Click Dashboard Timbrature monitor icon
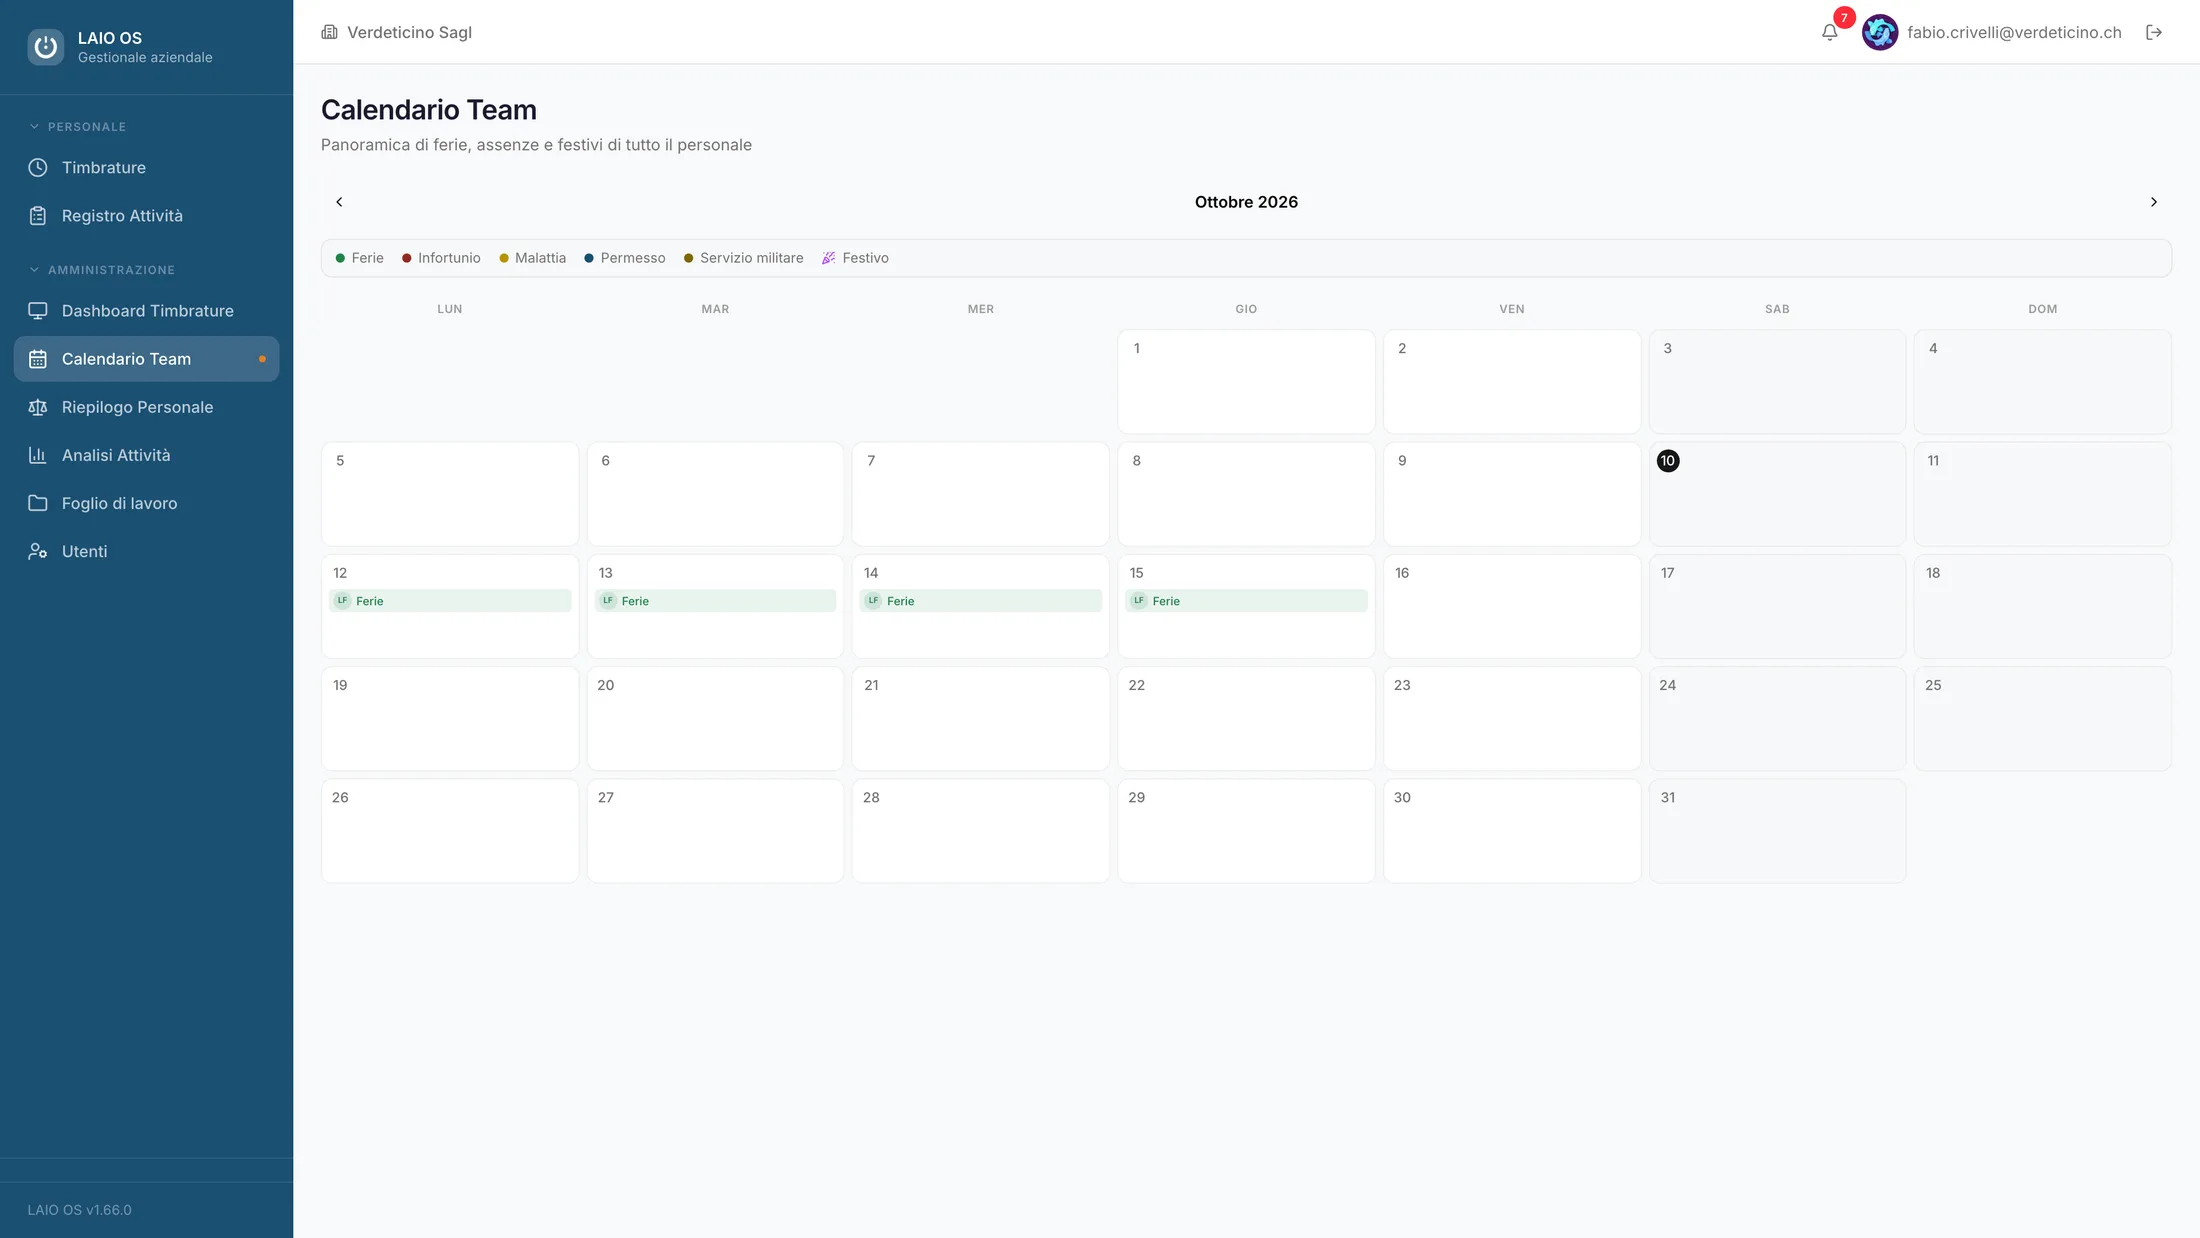 38,311
